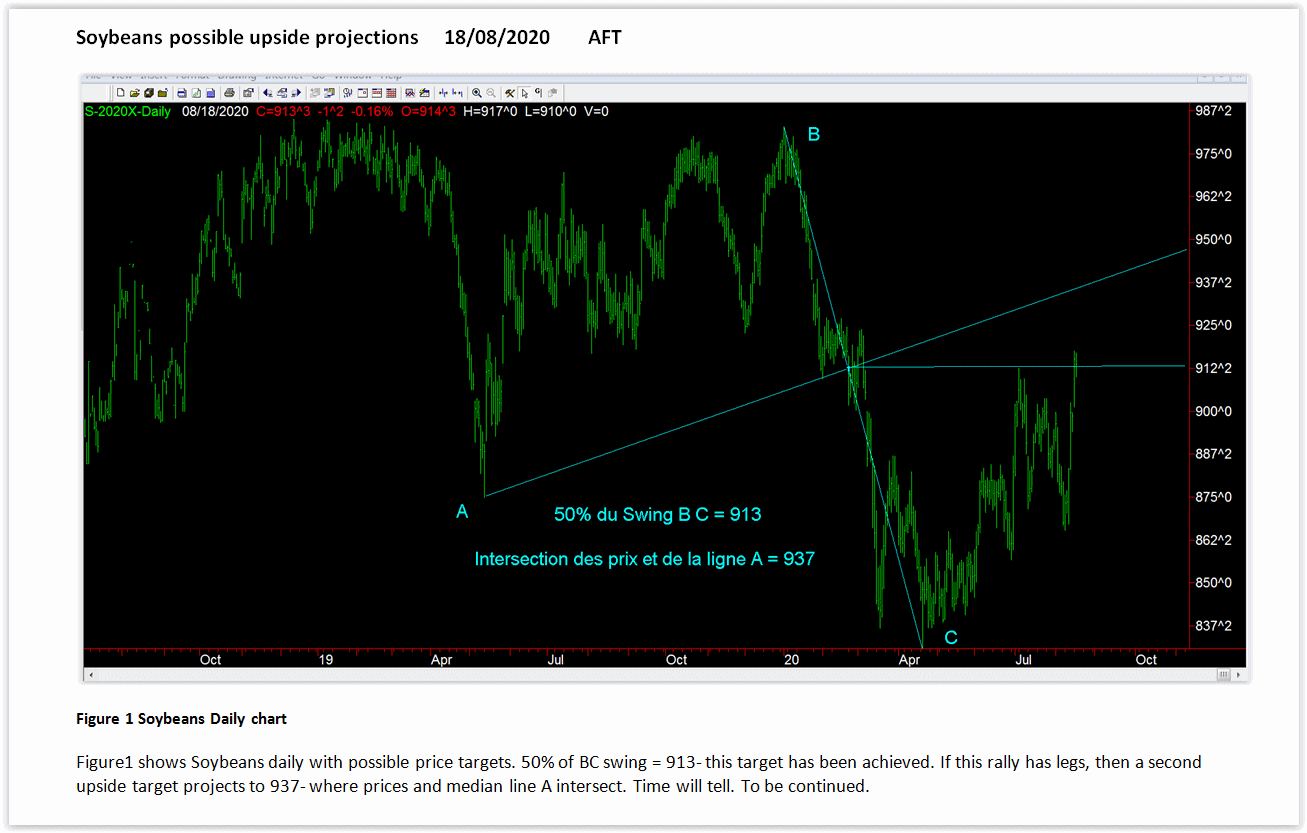Click point C label at swing low
This screenshot has height=833, width=1307.
pyautogui.click(x=950, y=637)
